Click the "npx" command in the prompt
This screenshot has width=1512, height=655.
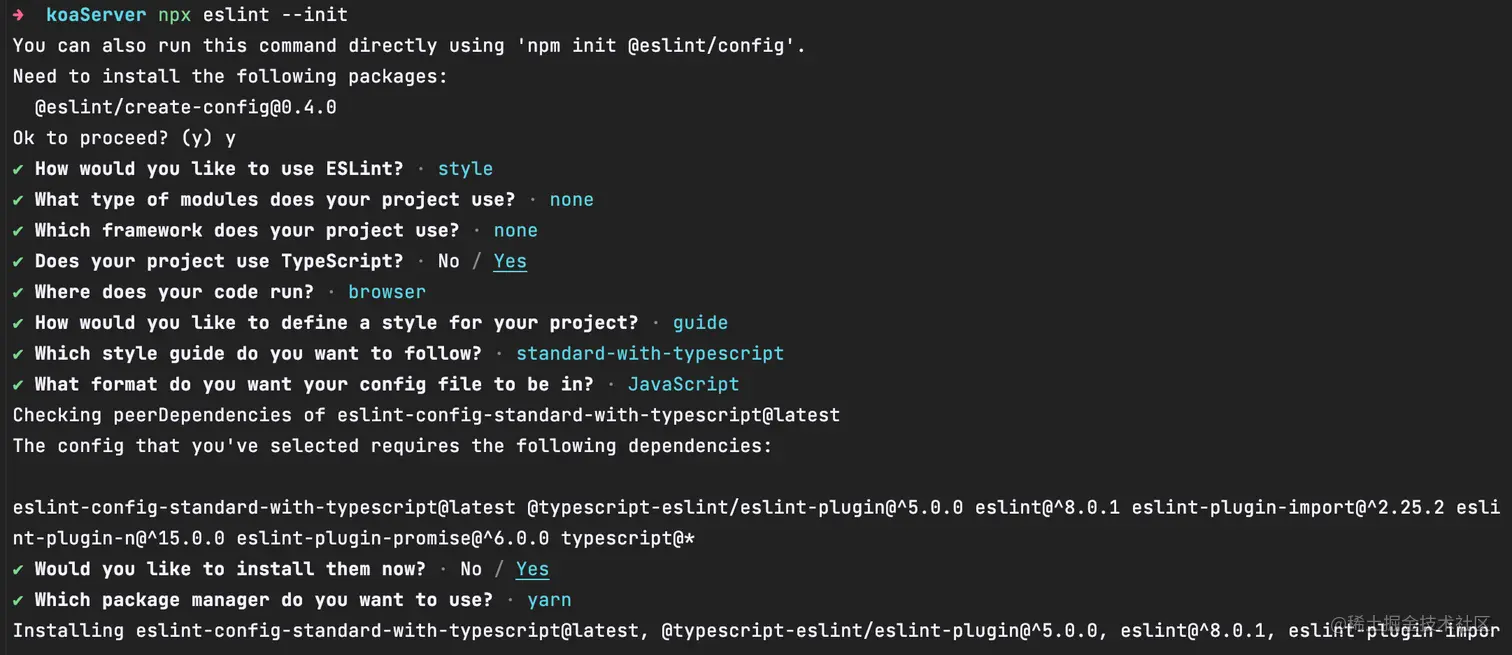click(x=174, y=15)
